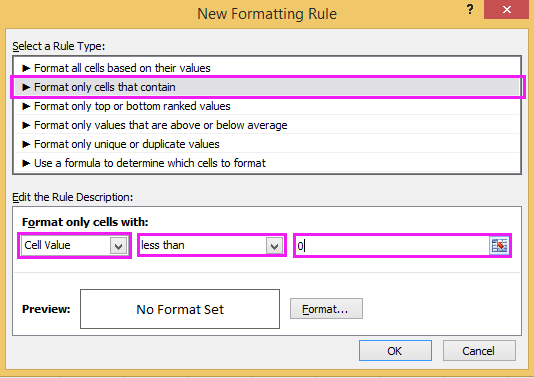Viewport: 534px width, 378px height.
Task: Click the 'Preview:' label
Action: (x=46, y=309)
